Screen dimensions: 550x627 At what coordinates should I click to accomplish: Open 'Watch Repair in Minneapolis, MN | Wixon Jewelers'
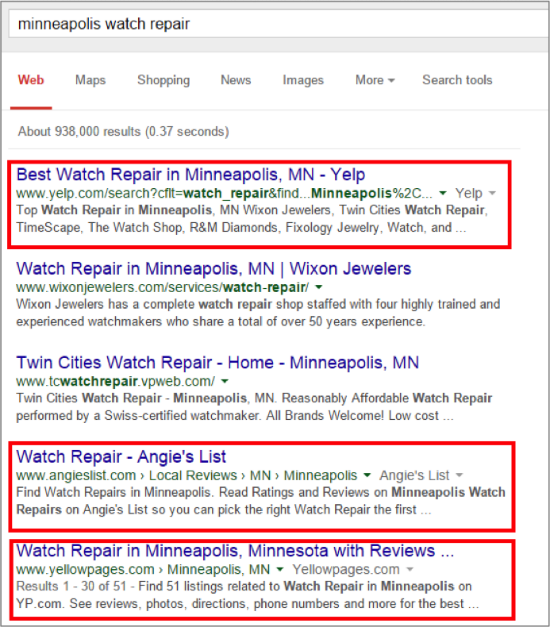tap(214, 269)
